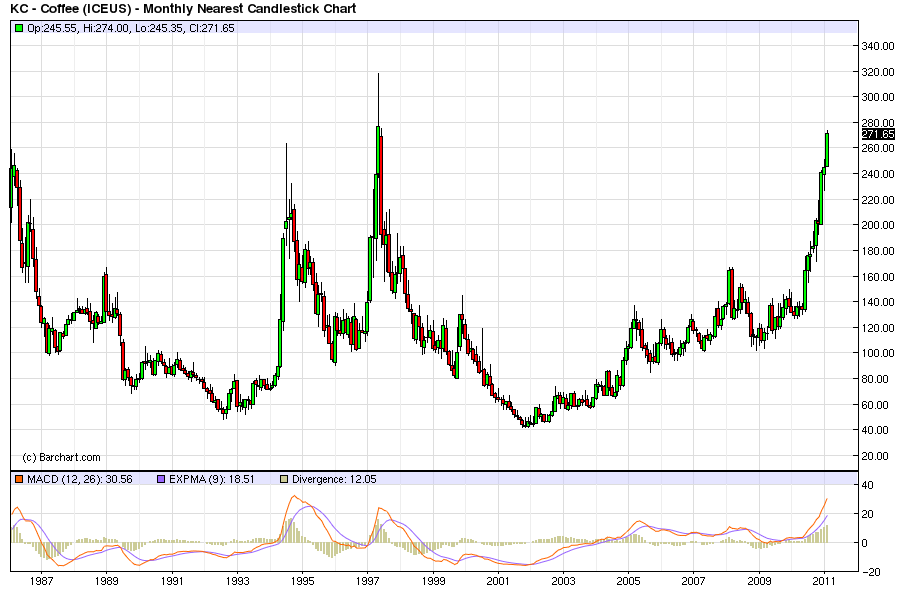
Task: Click the 1995 year axis label
Action: 302,581
